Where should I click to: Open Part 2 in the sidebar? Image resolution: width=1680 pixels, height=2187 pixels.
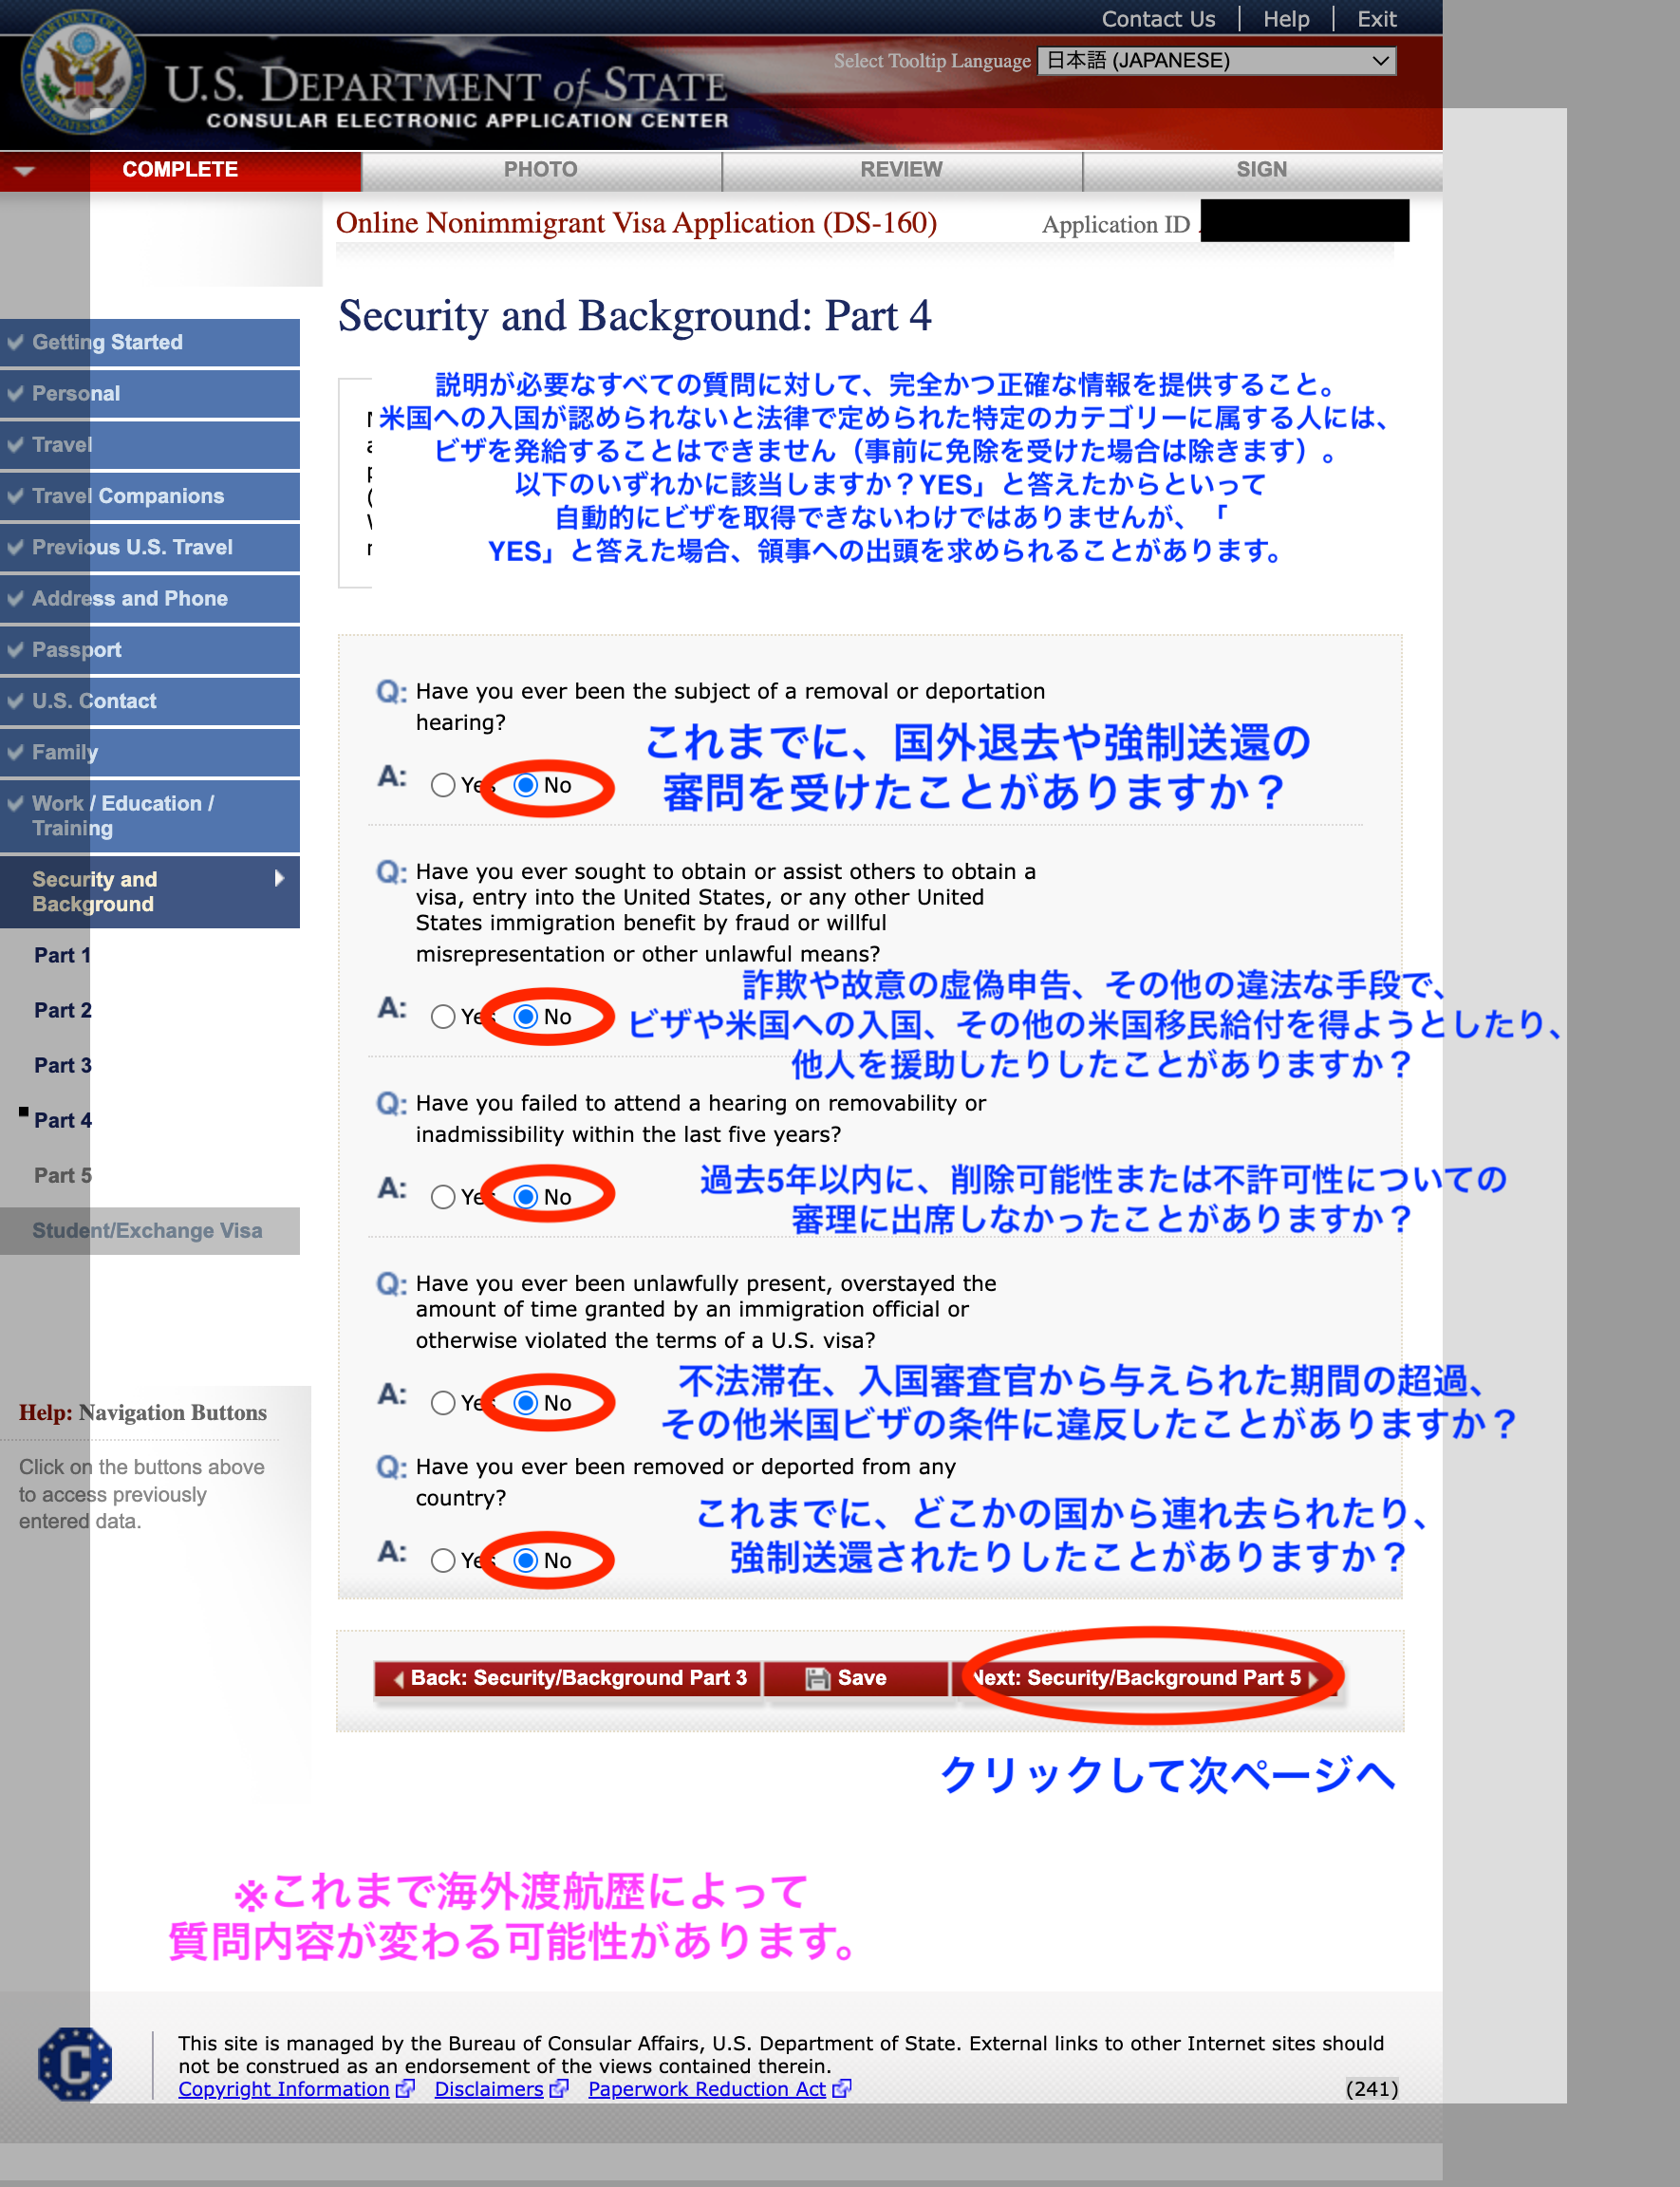click(x=62, y=1010)
